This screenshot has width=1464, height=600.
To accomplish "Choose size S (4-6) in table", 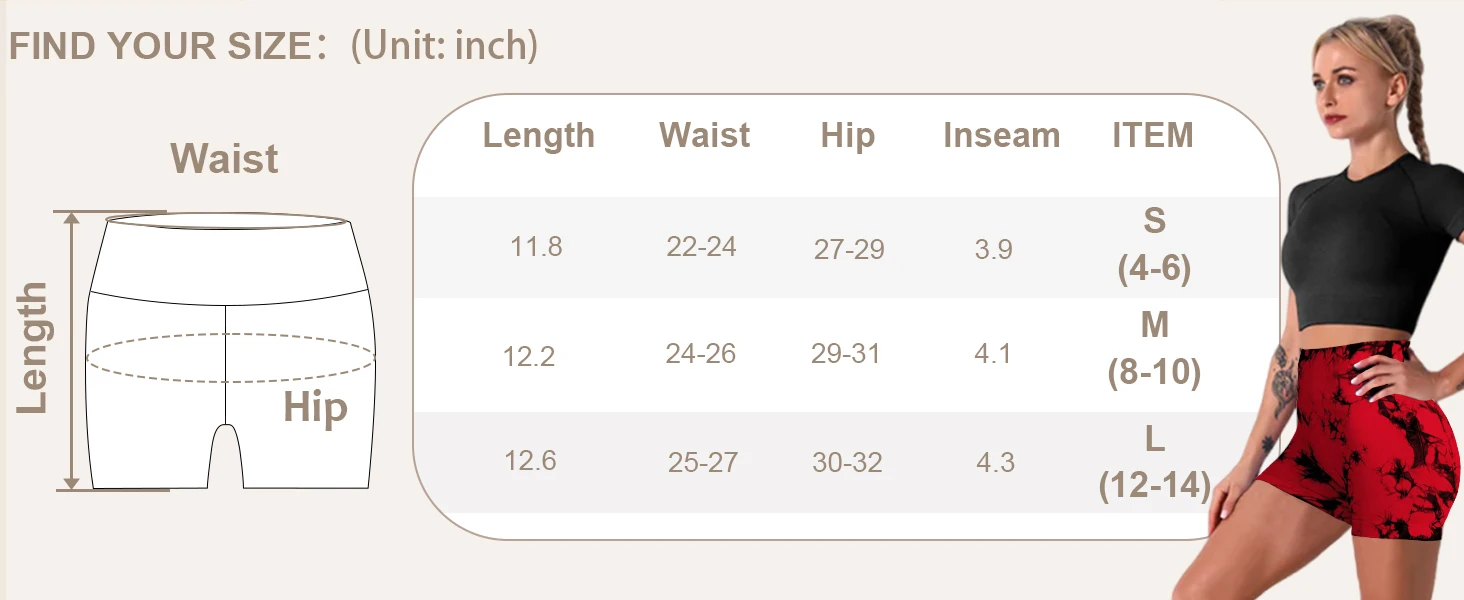I will point(1154,245).
